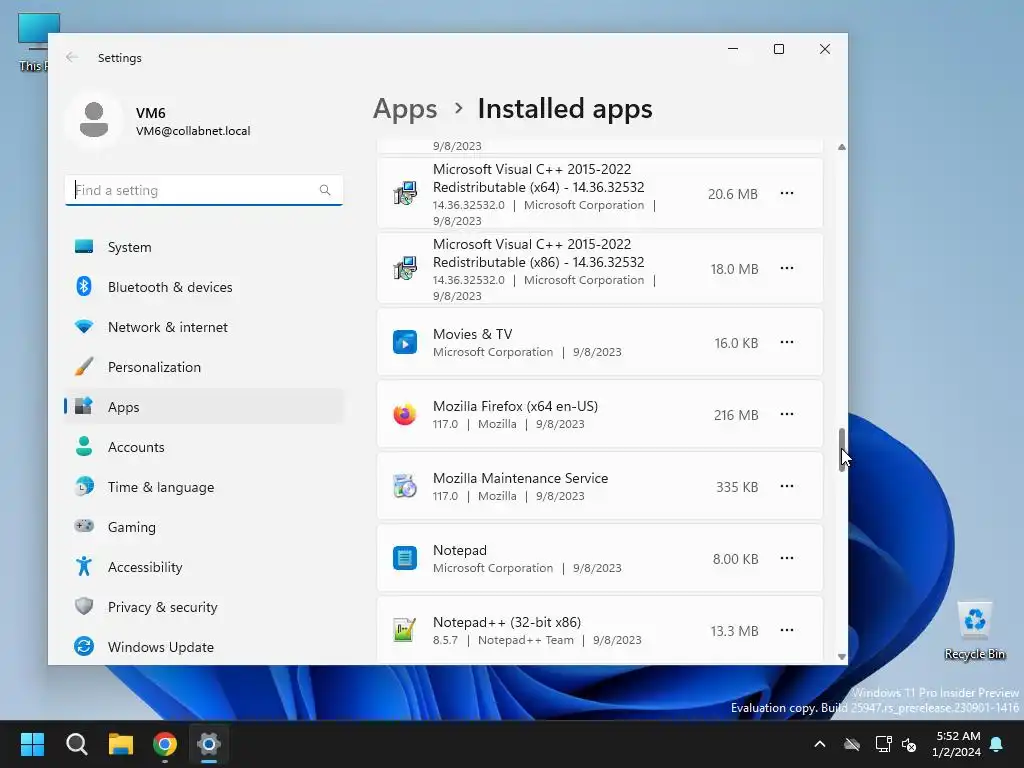Screen dimensions: 1024x768
Task: Click the Visual C++ x86 installer icon
Action: [x=405, y=268]
